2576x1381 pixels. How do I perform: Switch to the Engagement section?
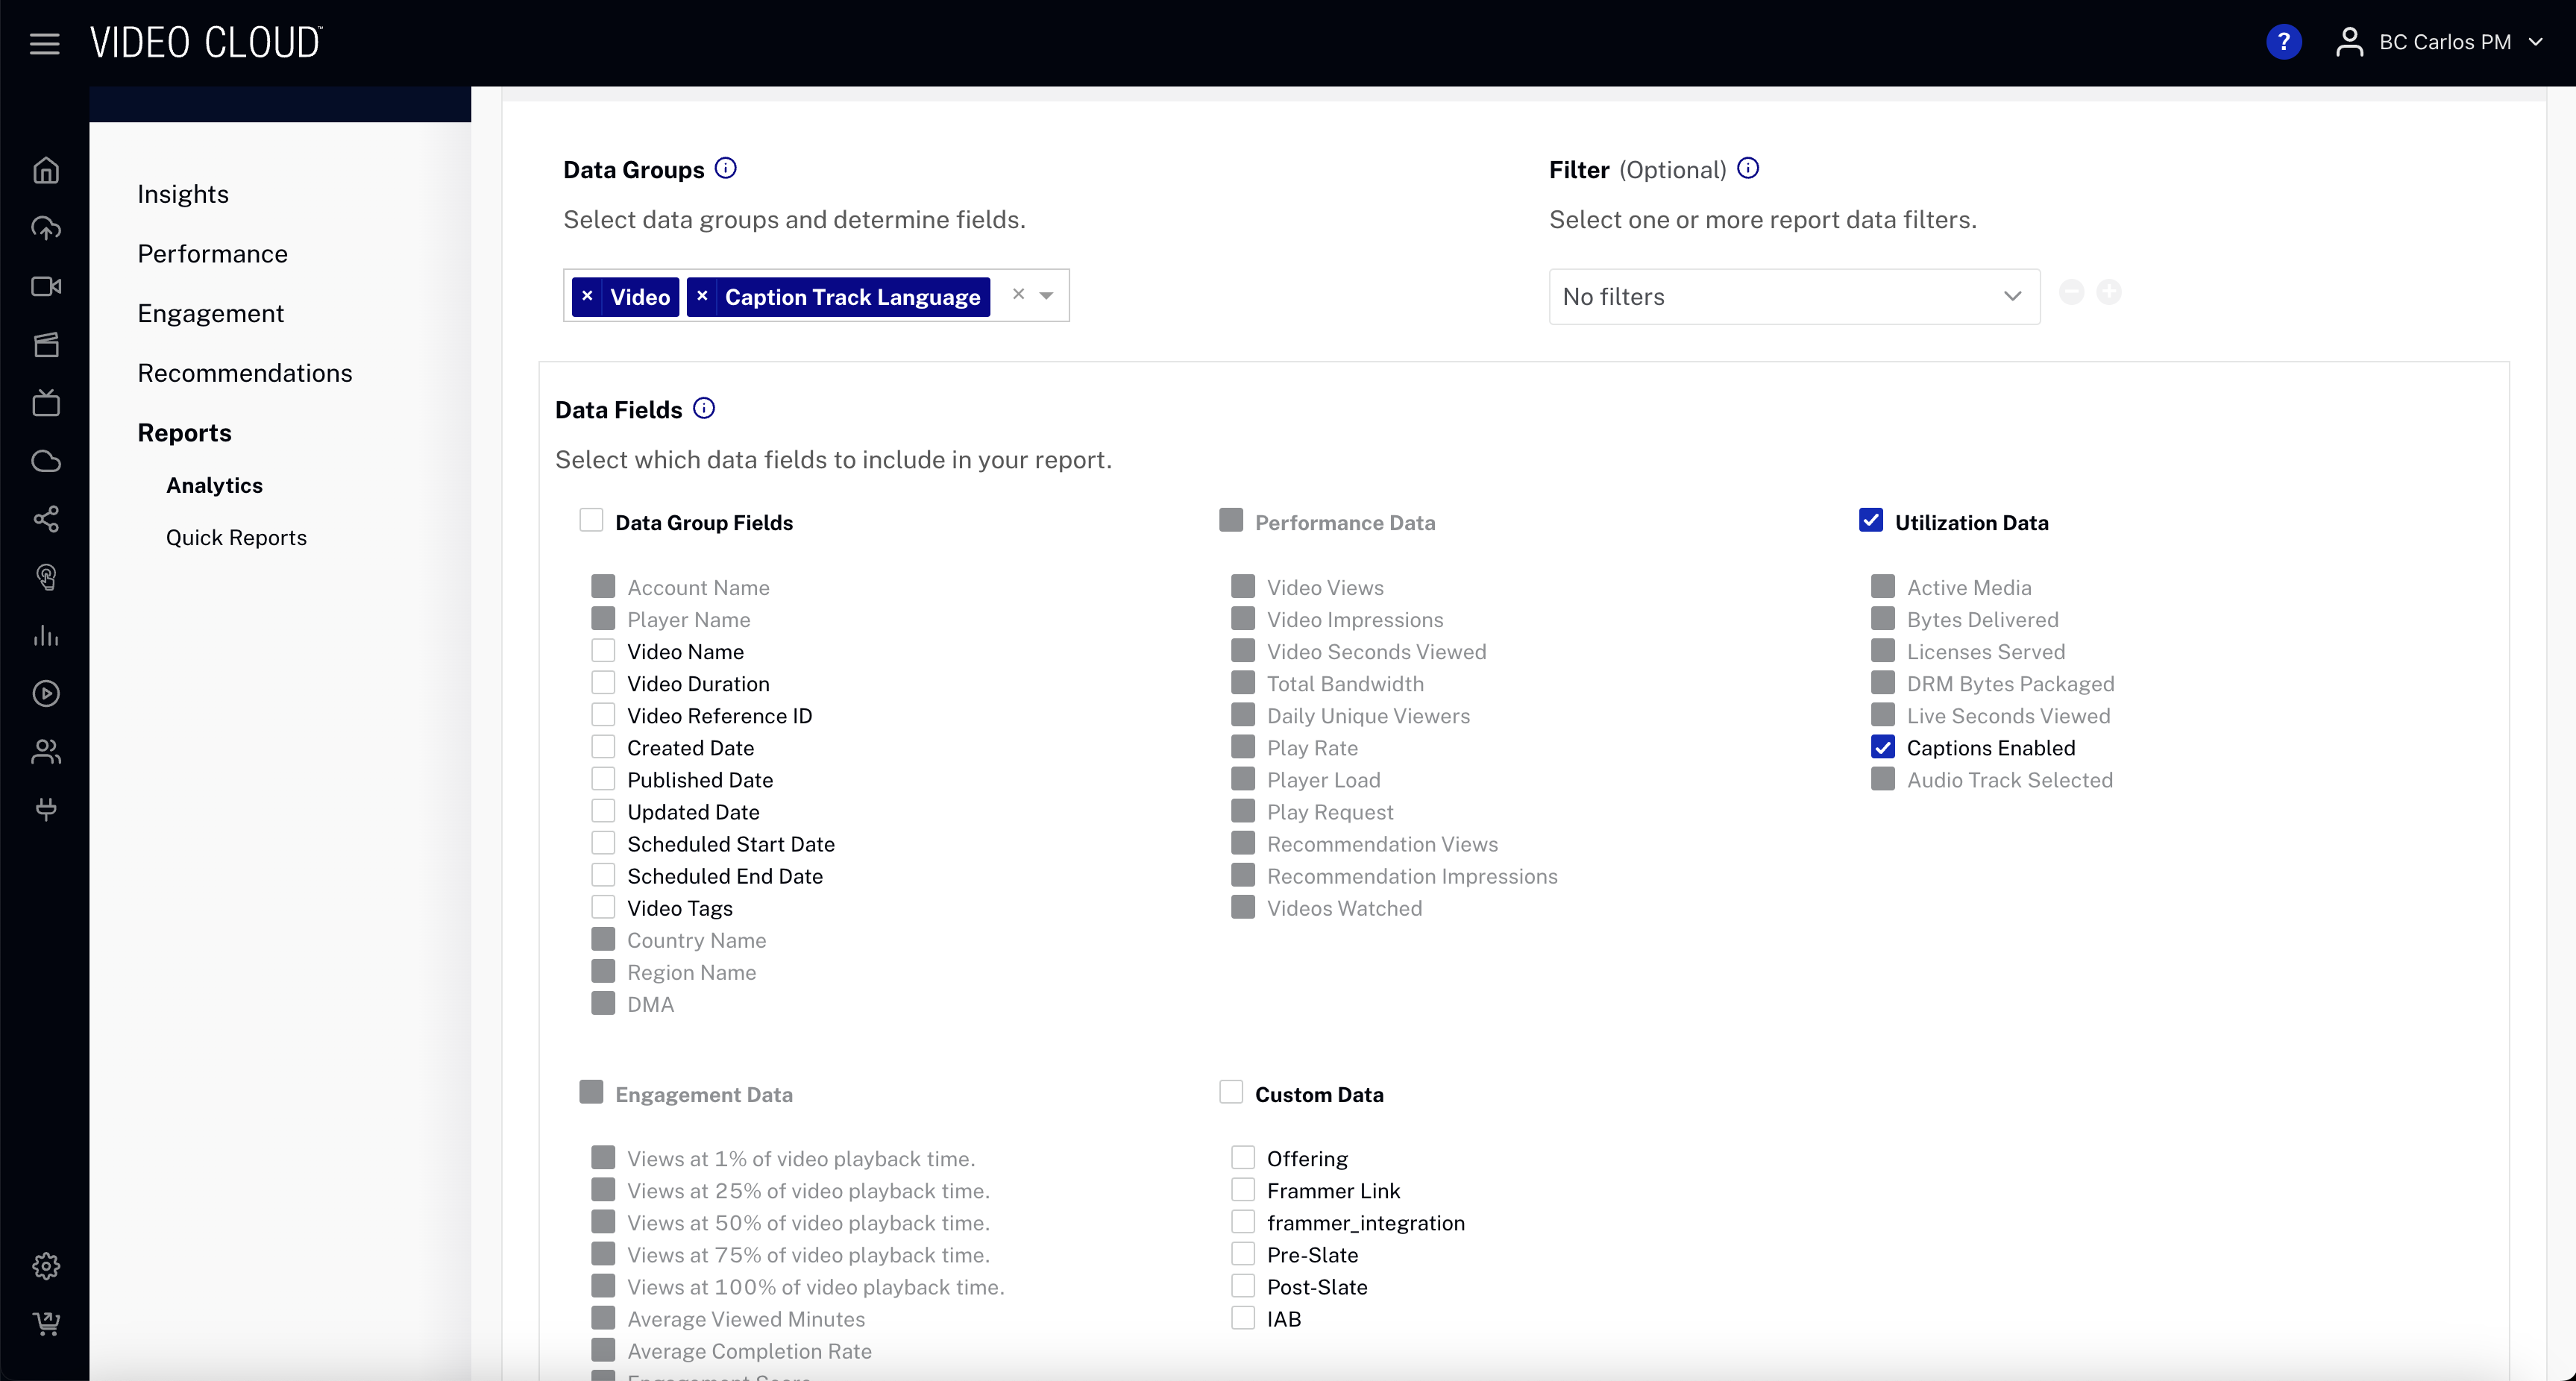[x=210, y=312]
